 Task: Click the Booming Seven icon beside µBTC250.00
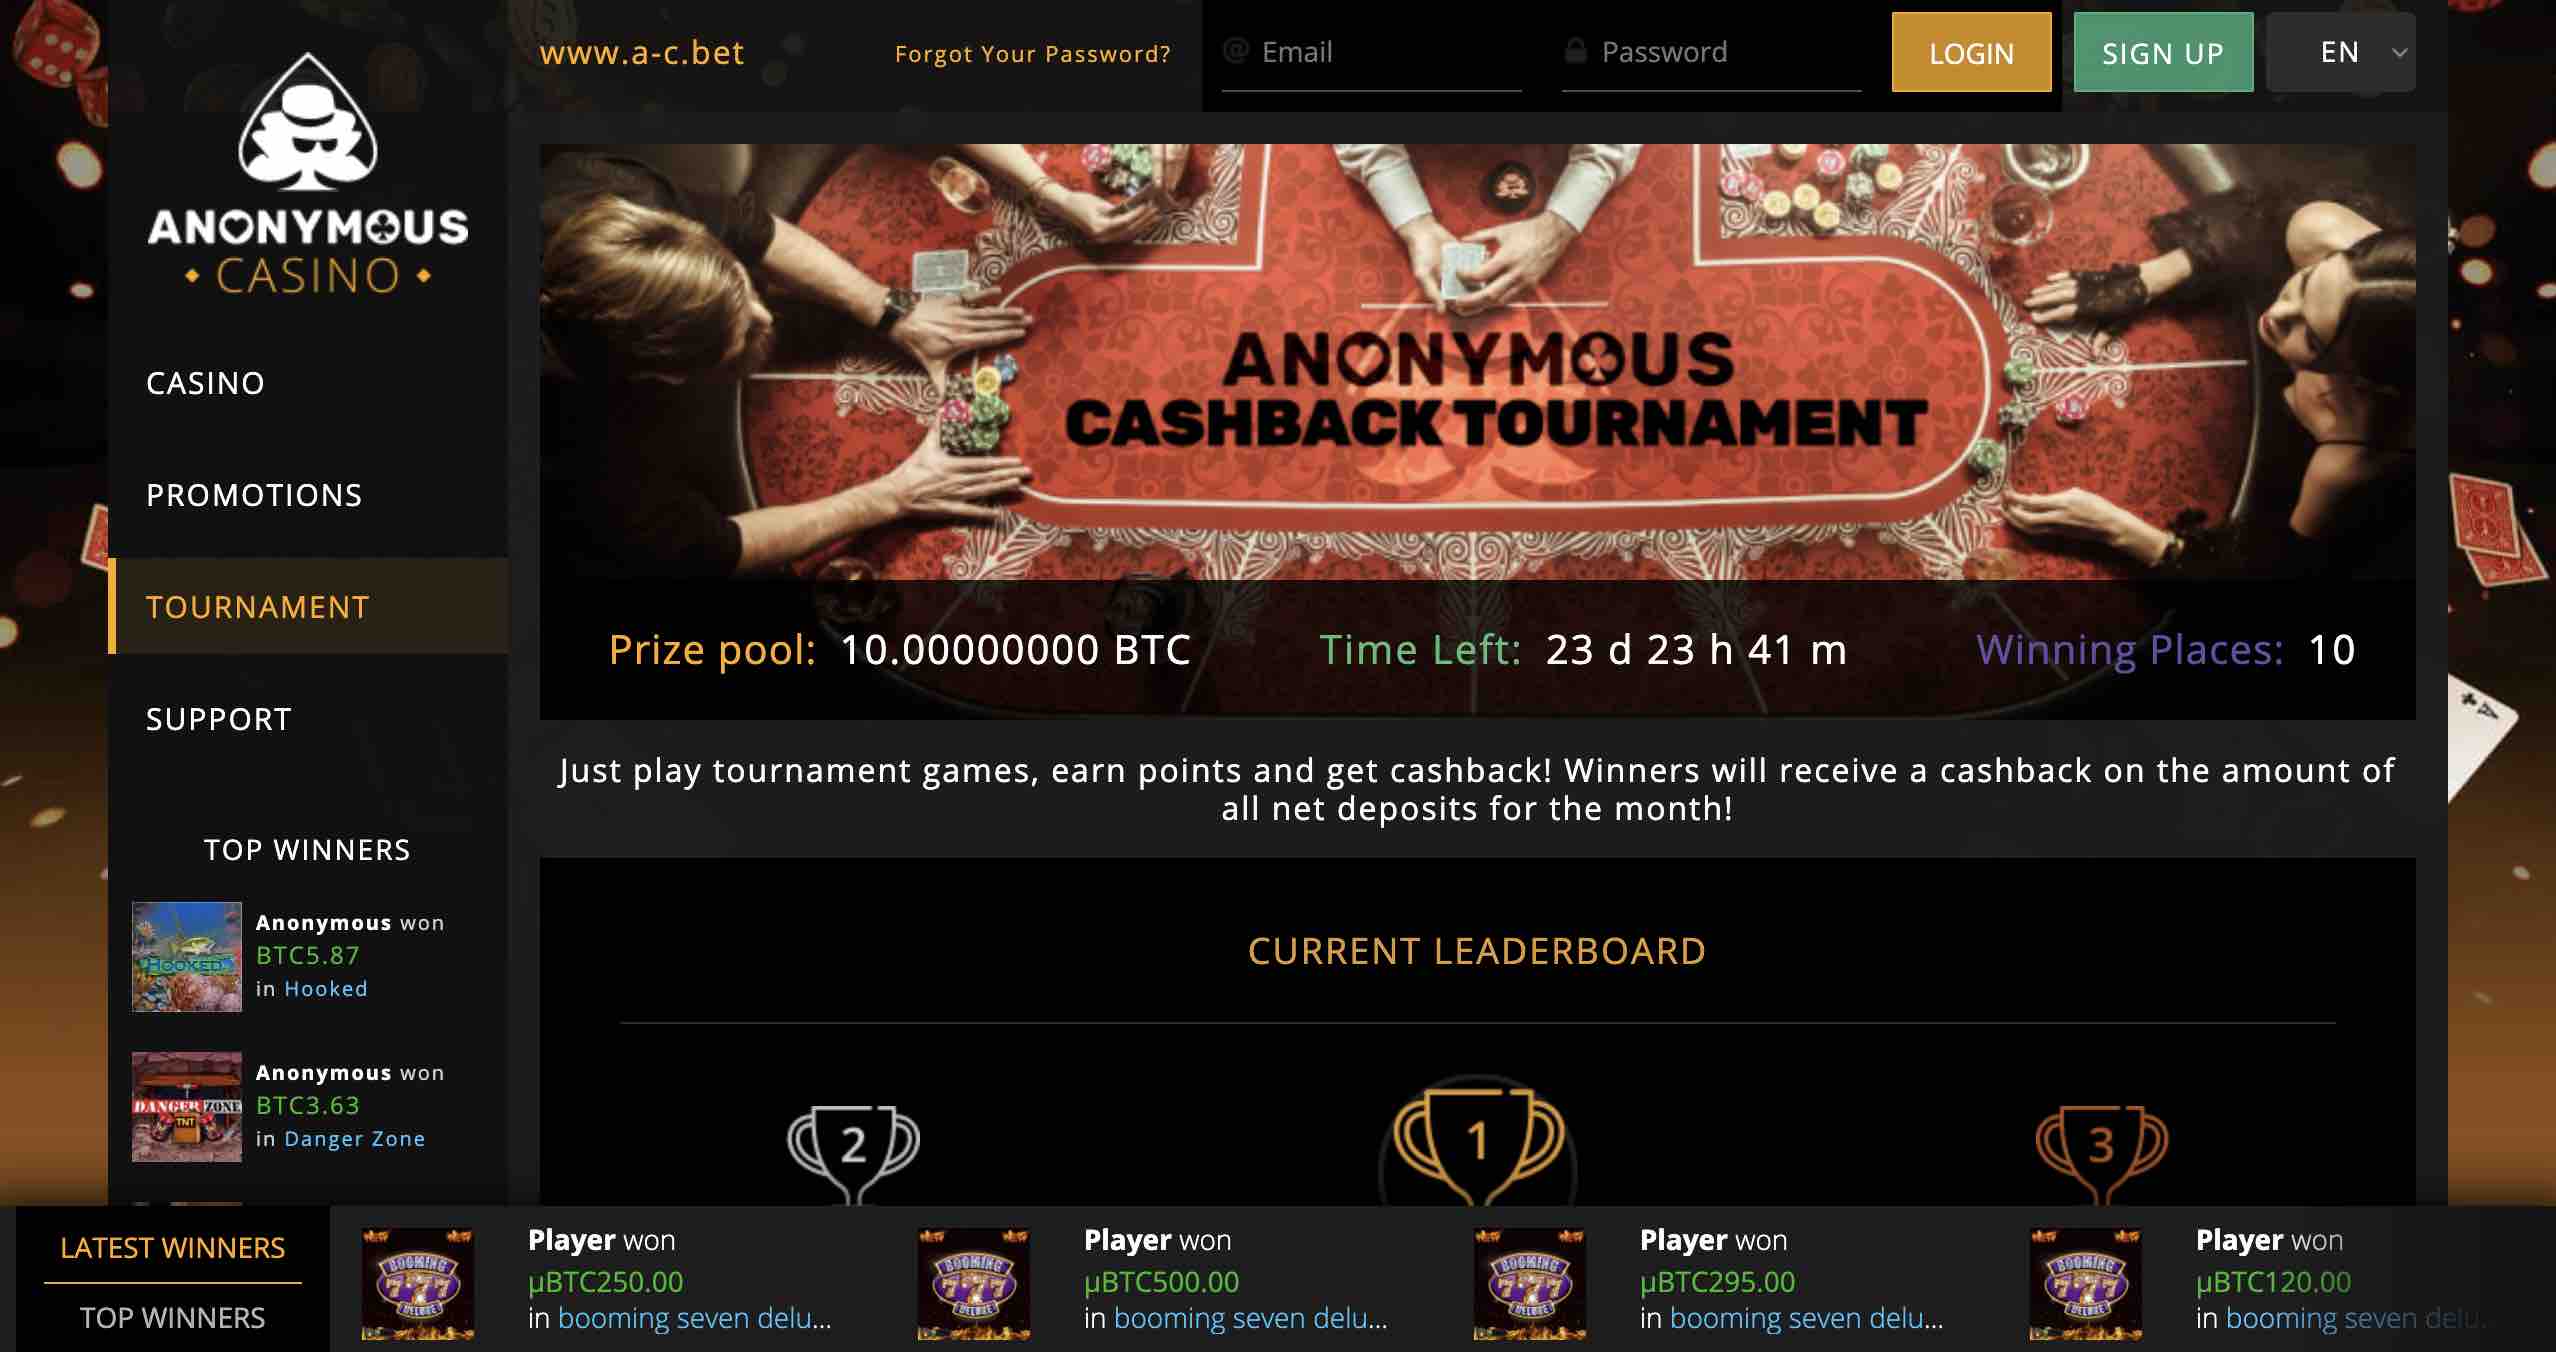418,1284
